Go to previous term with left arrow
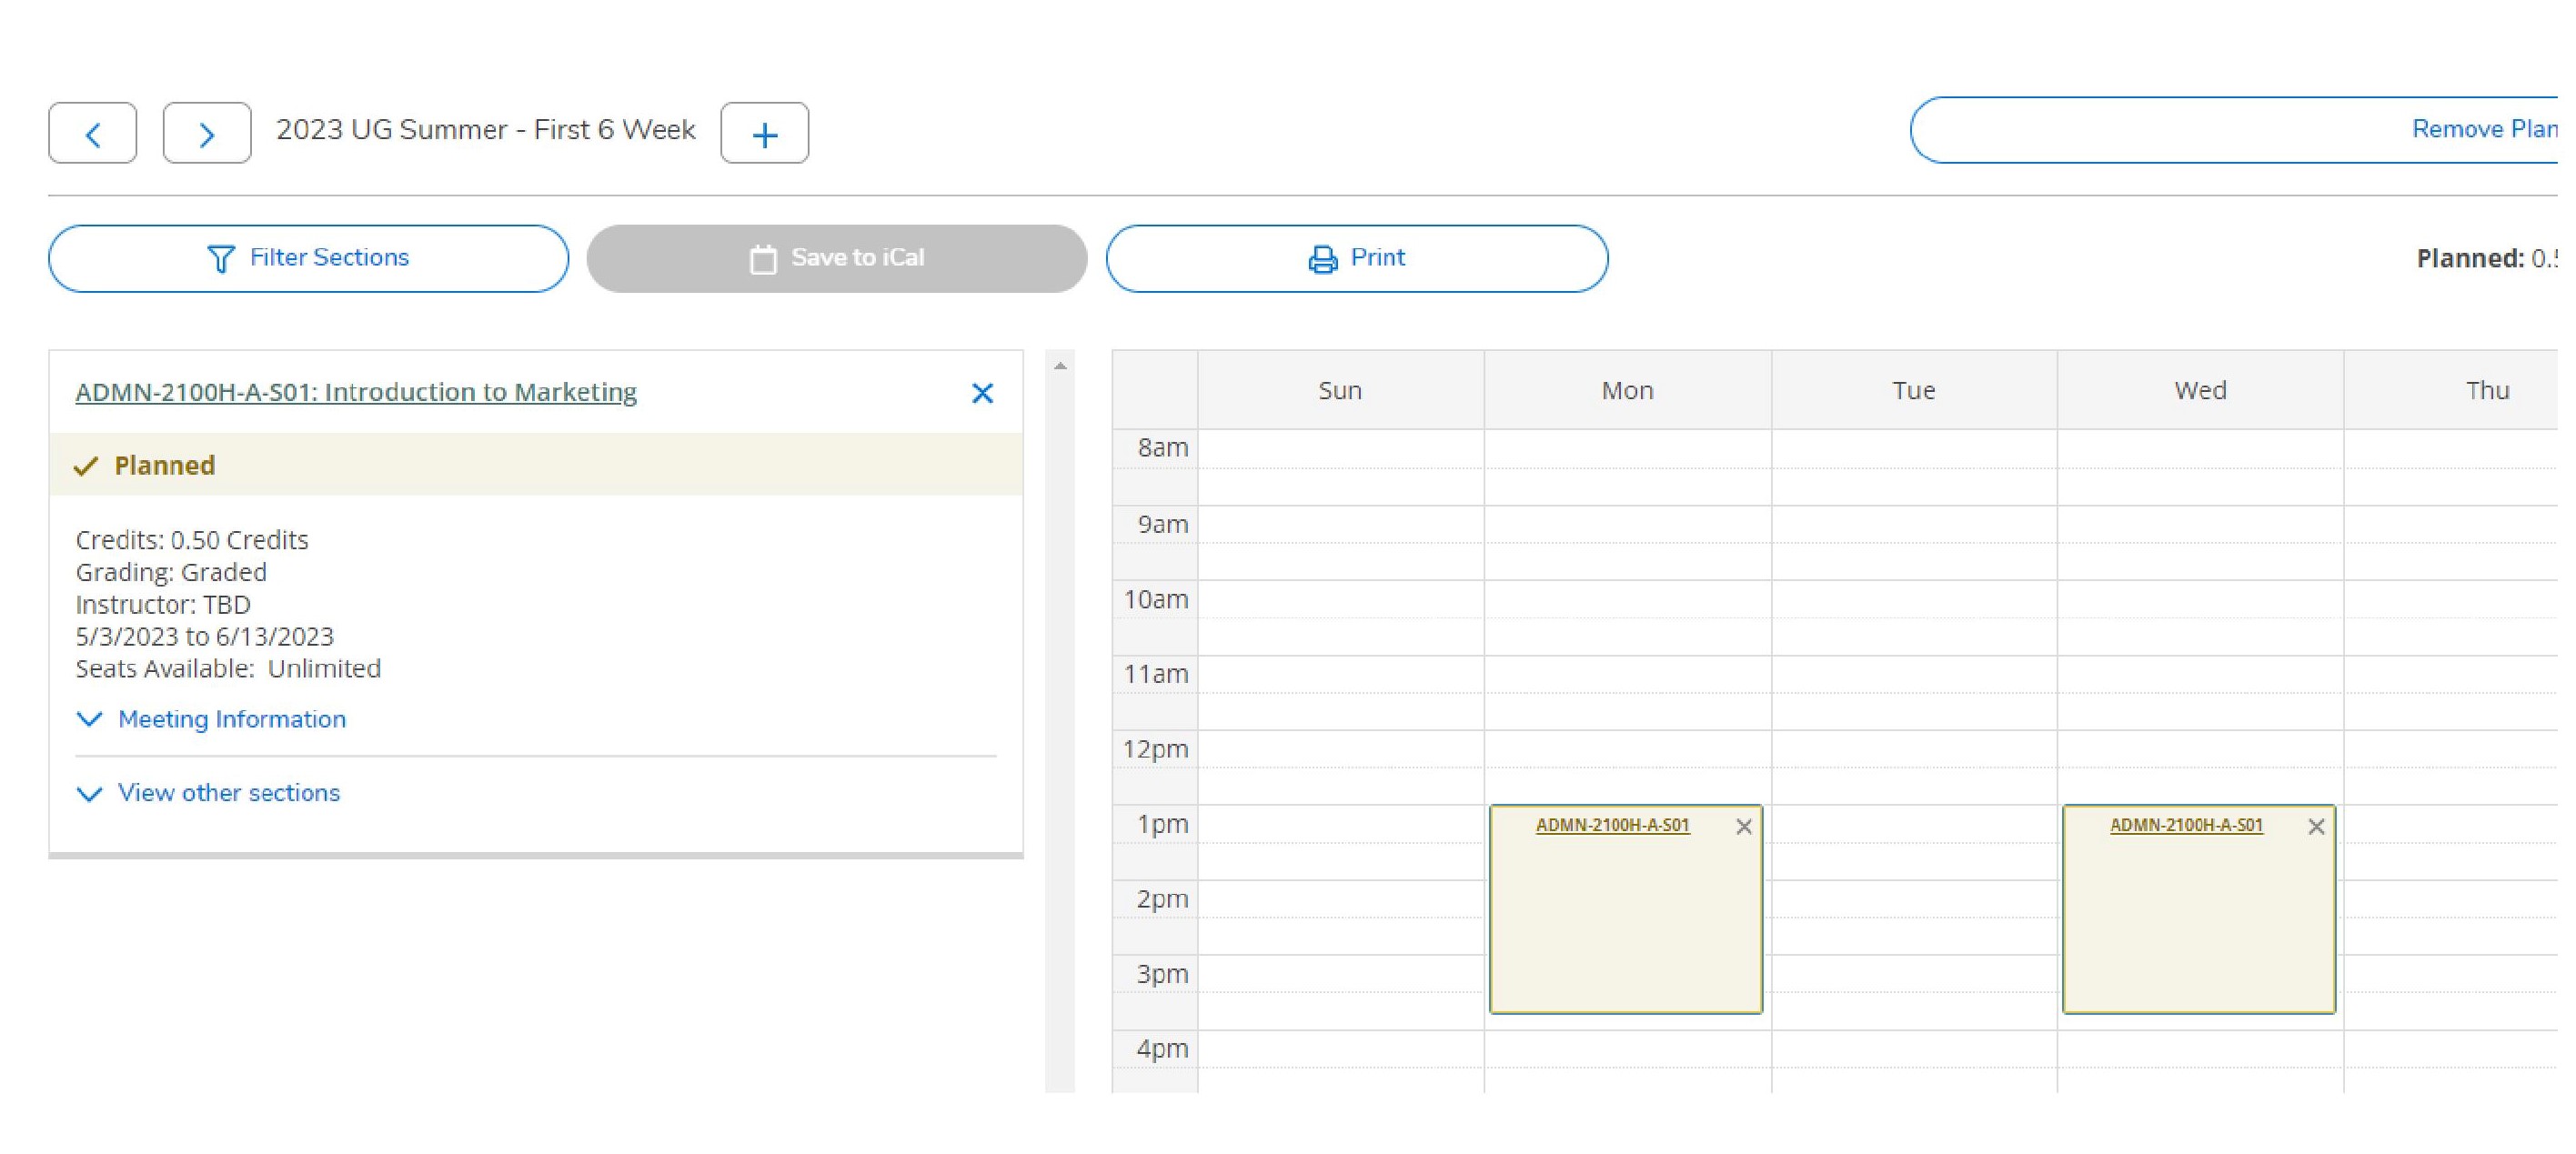The image size is (2576, 1154). pos(92,133)
